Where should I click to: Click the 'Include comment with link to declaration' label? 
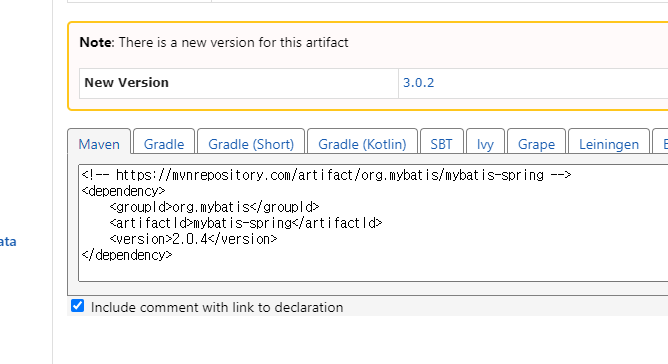217,307
